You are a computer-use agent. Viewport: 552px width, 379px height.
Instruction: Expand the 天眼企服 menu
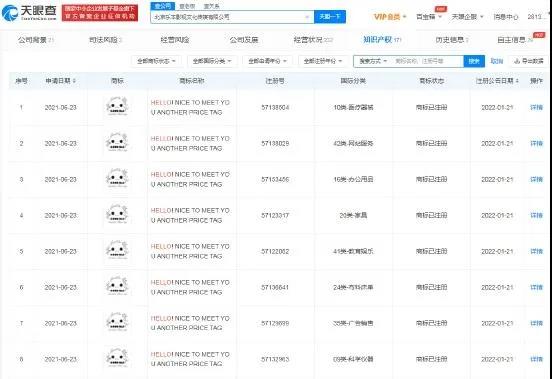coord(468,17)
